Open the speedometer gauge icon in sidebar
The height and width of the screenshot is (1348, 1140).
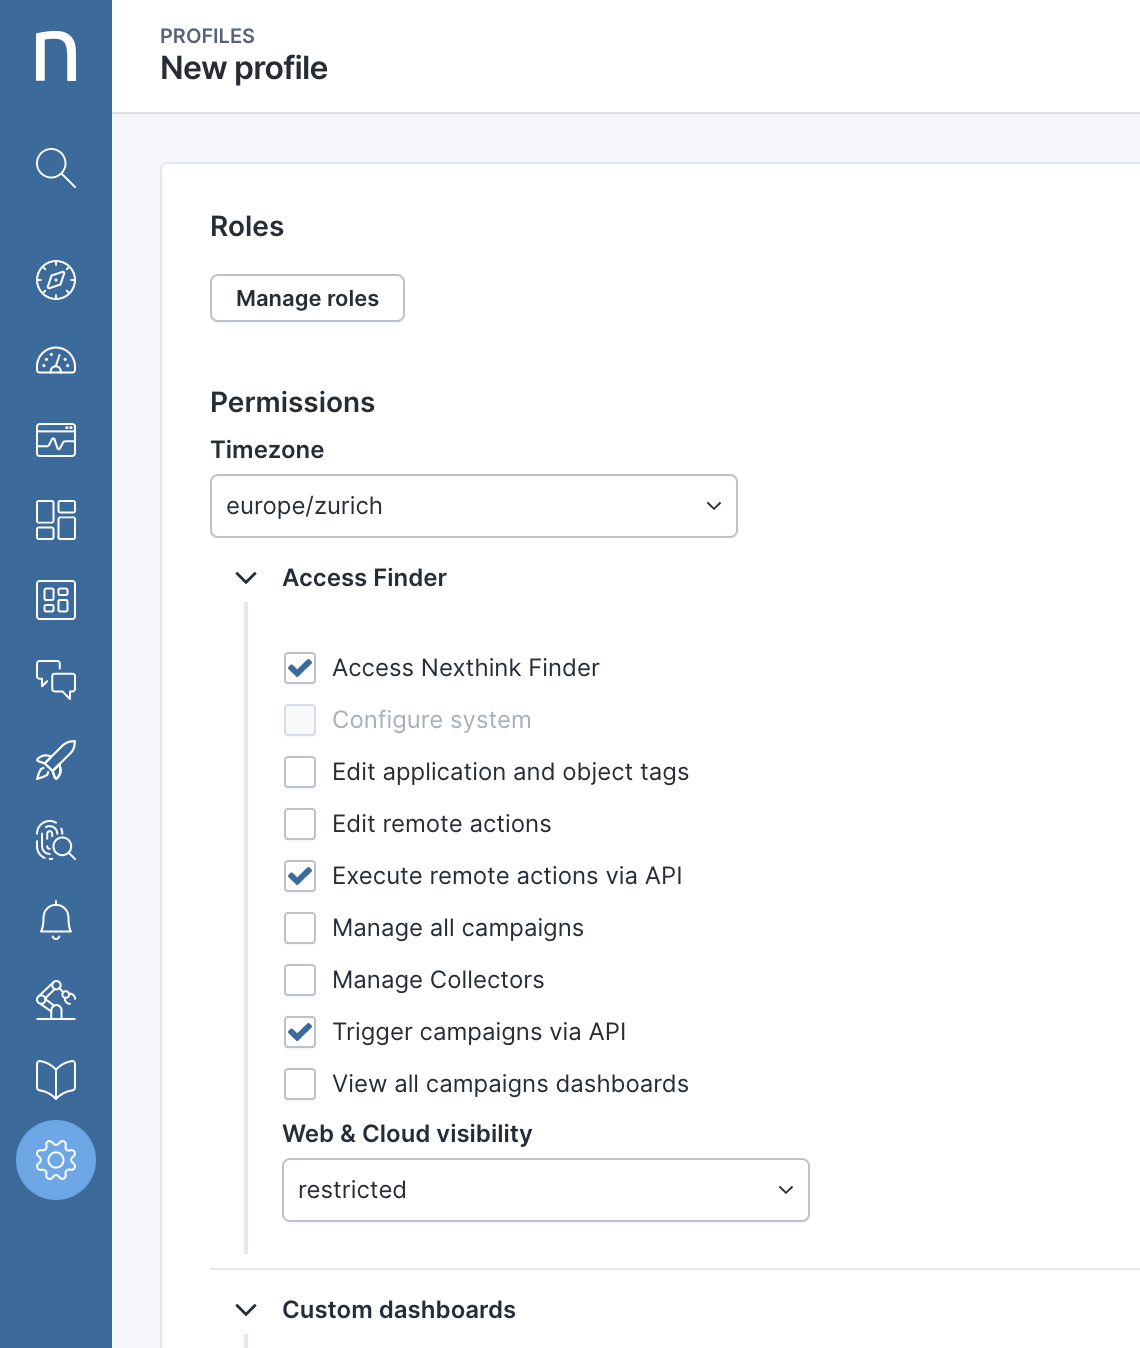tap(56, 360)
